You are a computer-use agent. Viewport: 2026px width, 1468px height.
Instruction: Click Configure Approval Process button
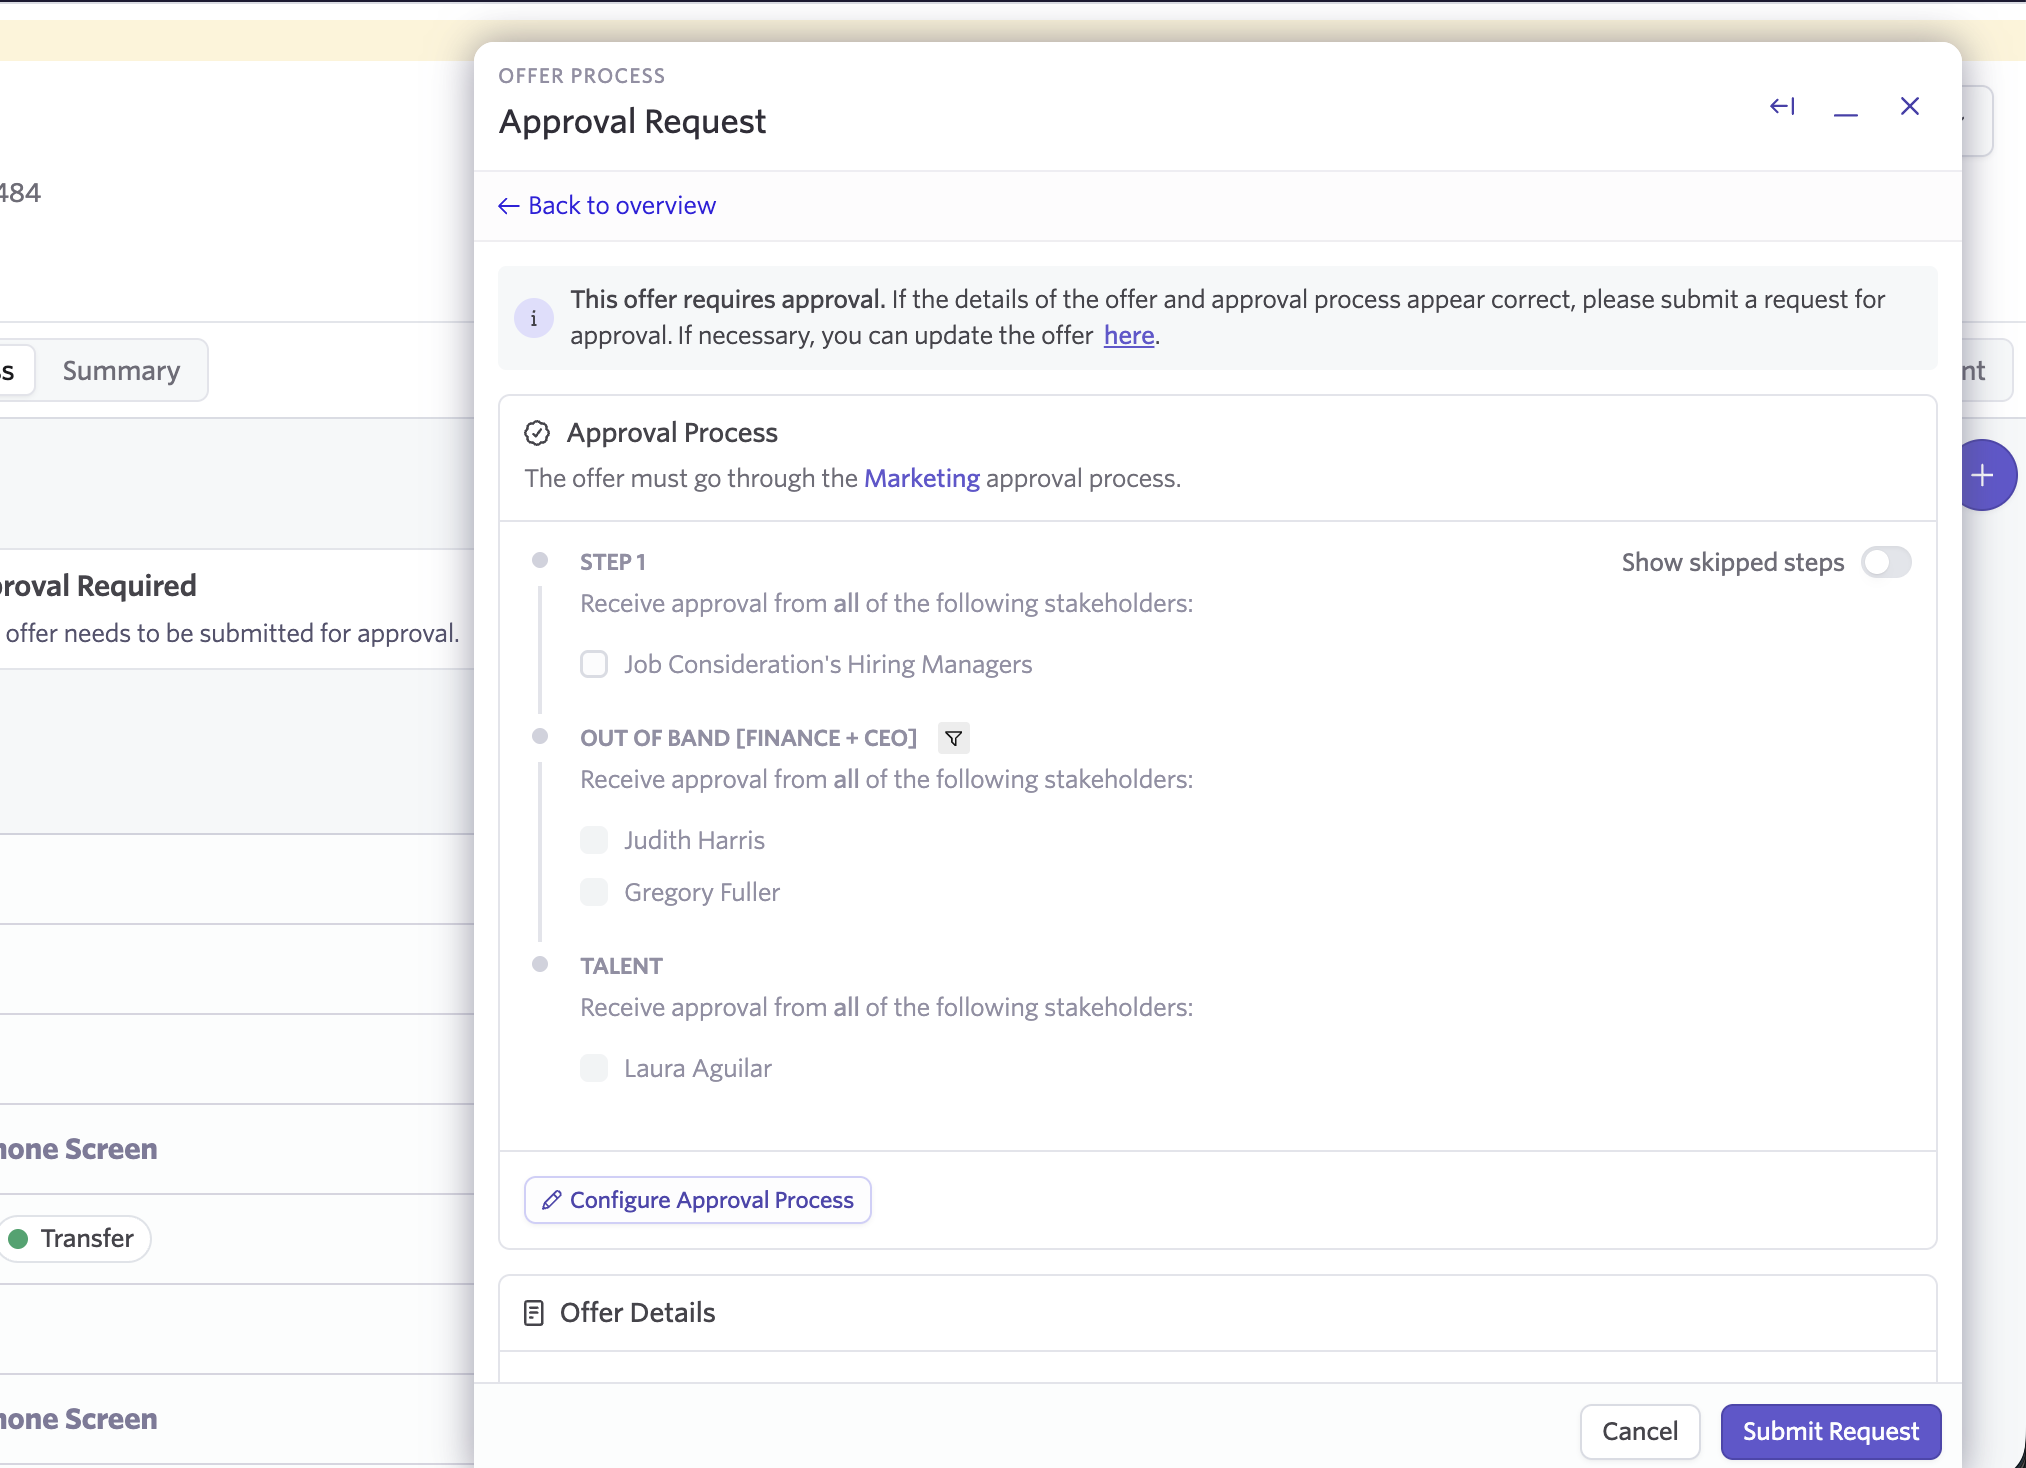(697, 1200)
